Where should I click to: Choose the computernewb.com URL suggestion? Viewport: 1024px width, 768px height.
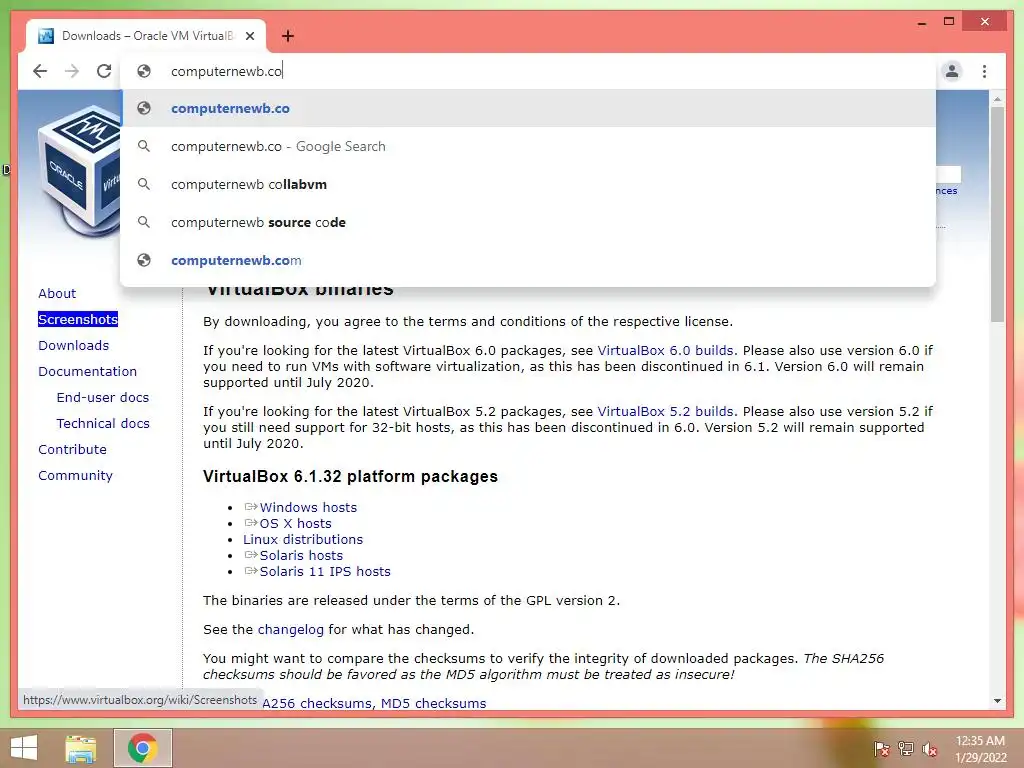click(x=528, y=260)
